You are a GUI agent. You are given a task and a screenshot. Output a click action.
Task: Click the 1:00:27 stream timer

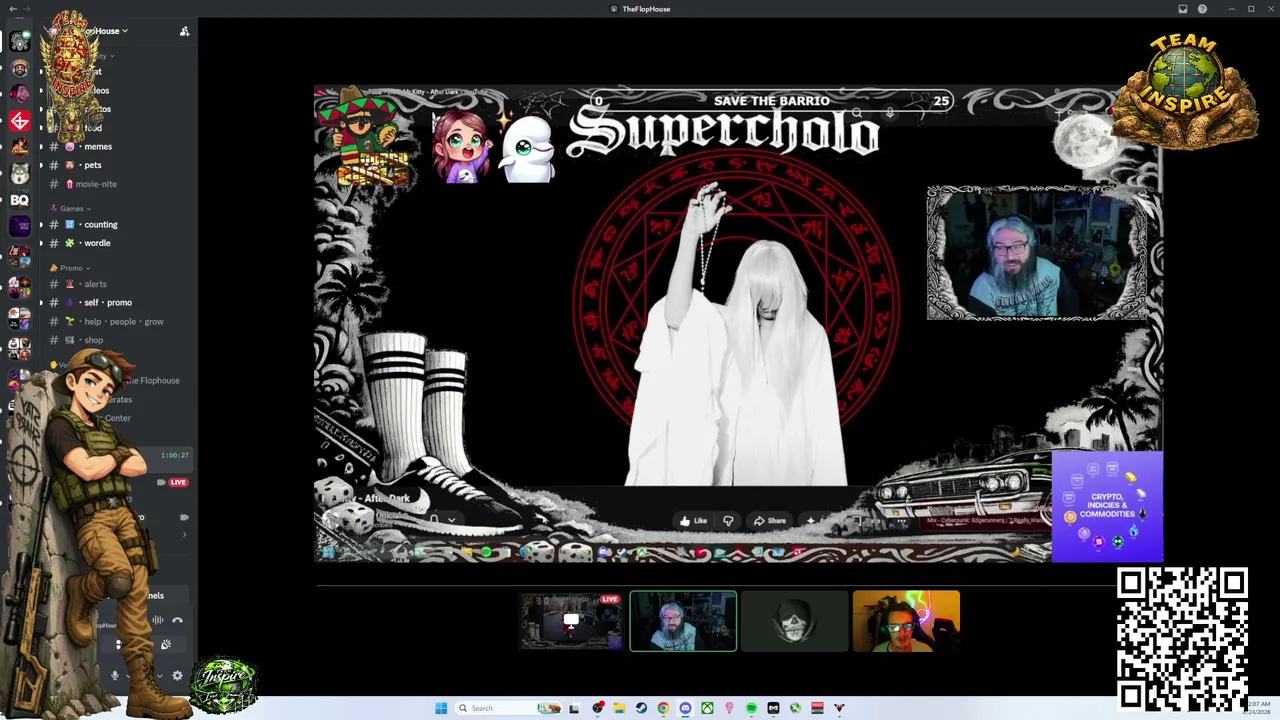click(x=175, y=455)
